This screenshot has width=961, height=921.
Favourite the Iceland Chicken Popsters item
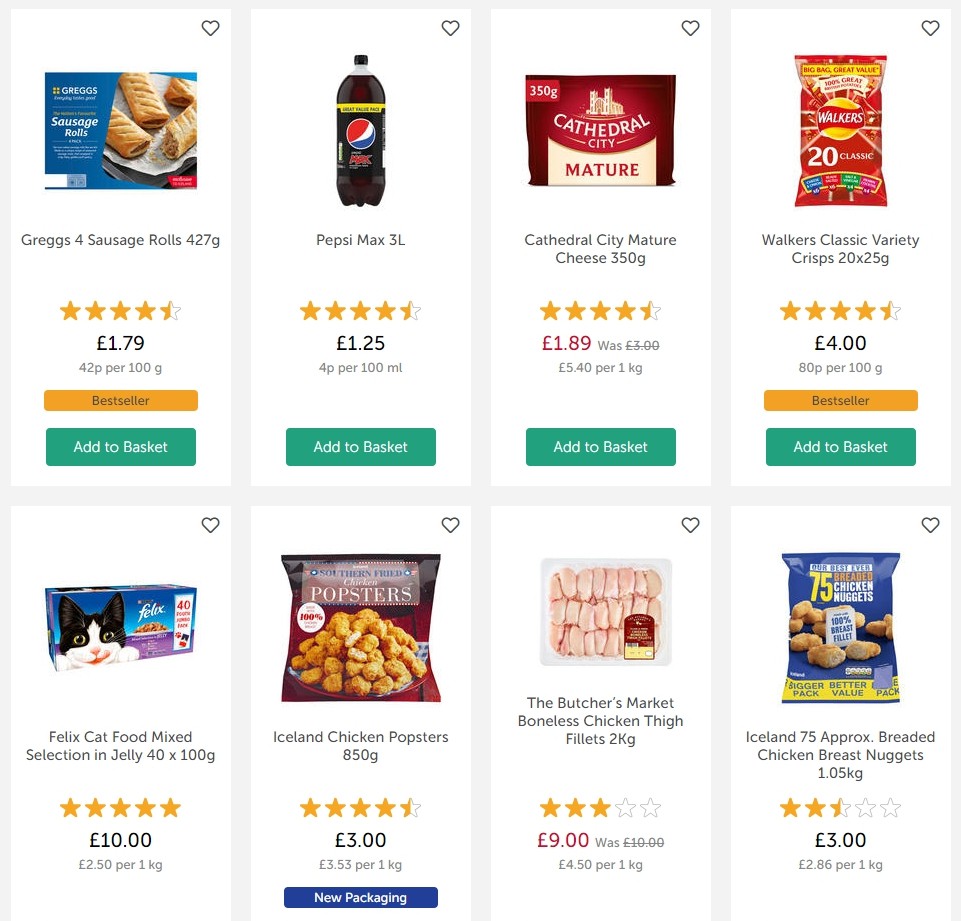point(450,524)
